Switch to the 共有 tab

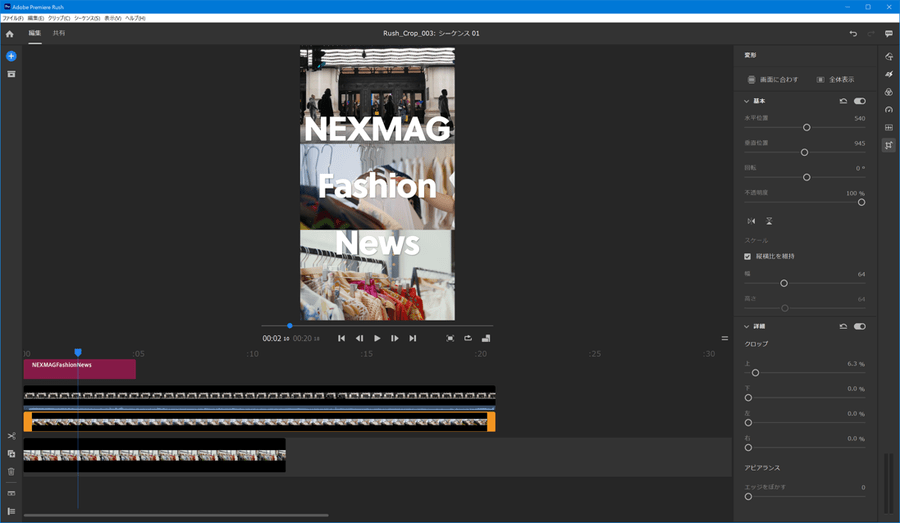pos(59,33)
